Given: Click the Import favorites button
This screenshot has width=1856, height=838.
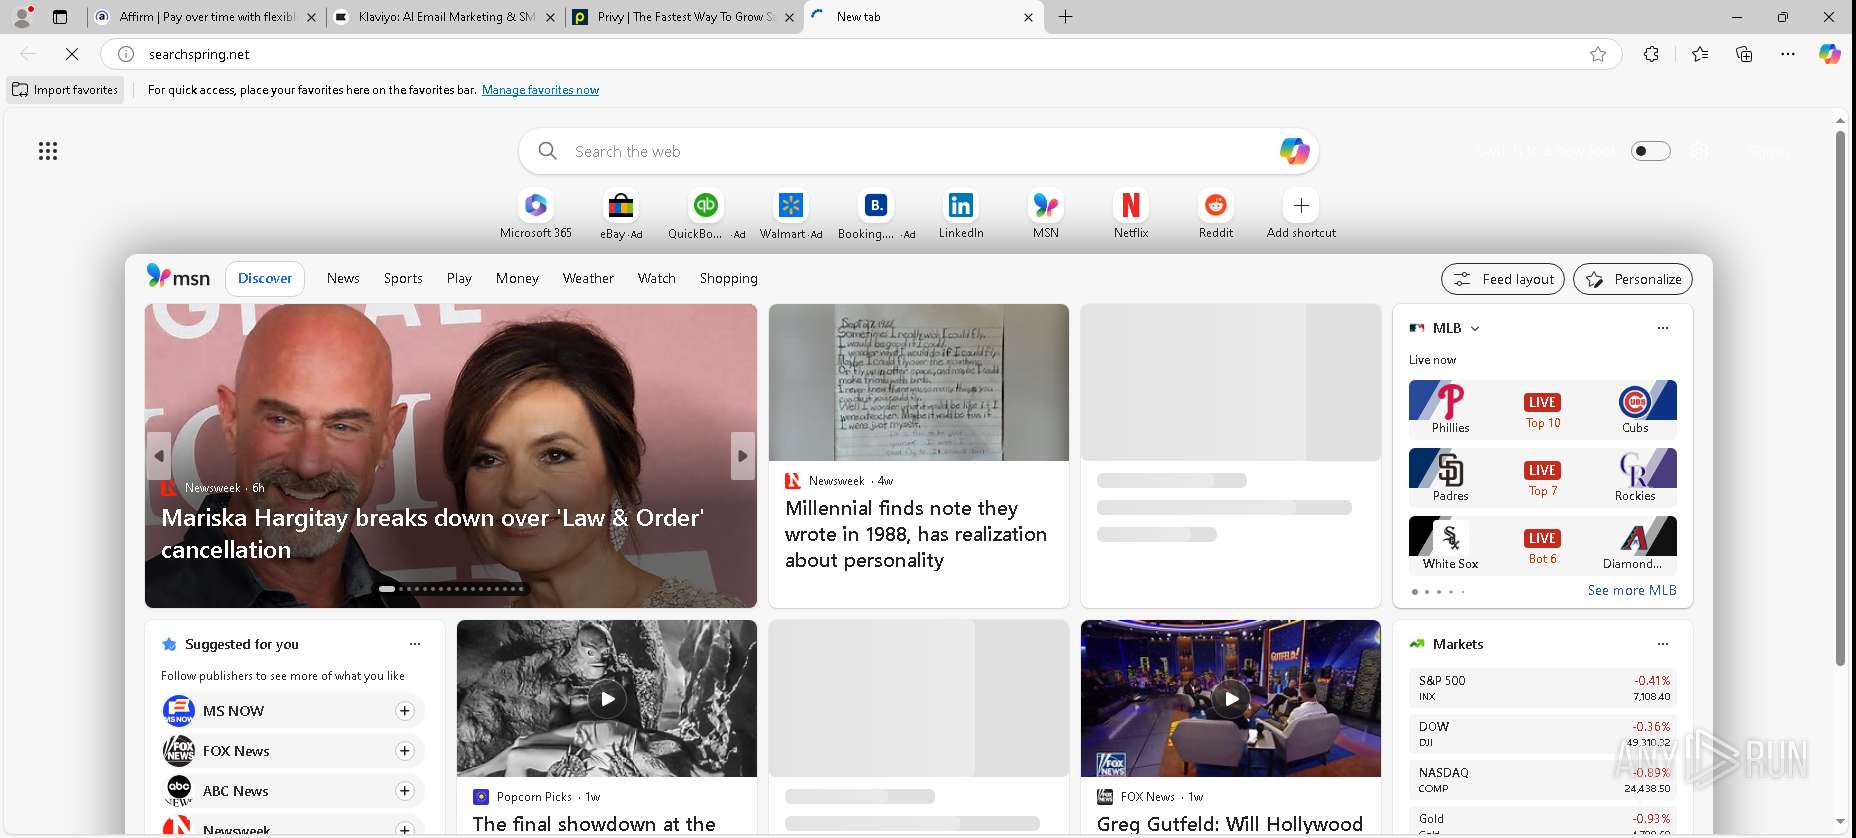Looking at the screenshot, I should click(65, 90).
